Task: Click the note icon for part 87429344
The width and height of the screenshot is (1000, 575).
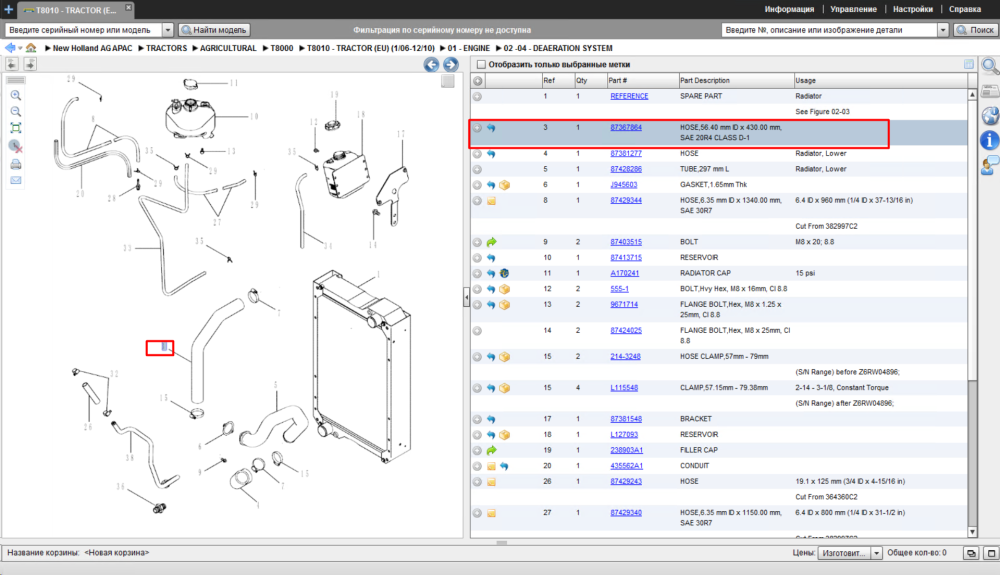Action: [x=491, y=201]
